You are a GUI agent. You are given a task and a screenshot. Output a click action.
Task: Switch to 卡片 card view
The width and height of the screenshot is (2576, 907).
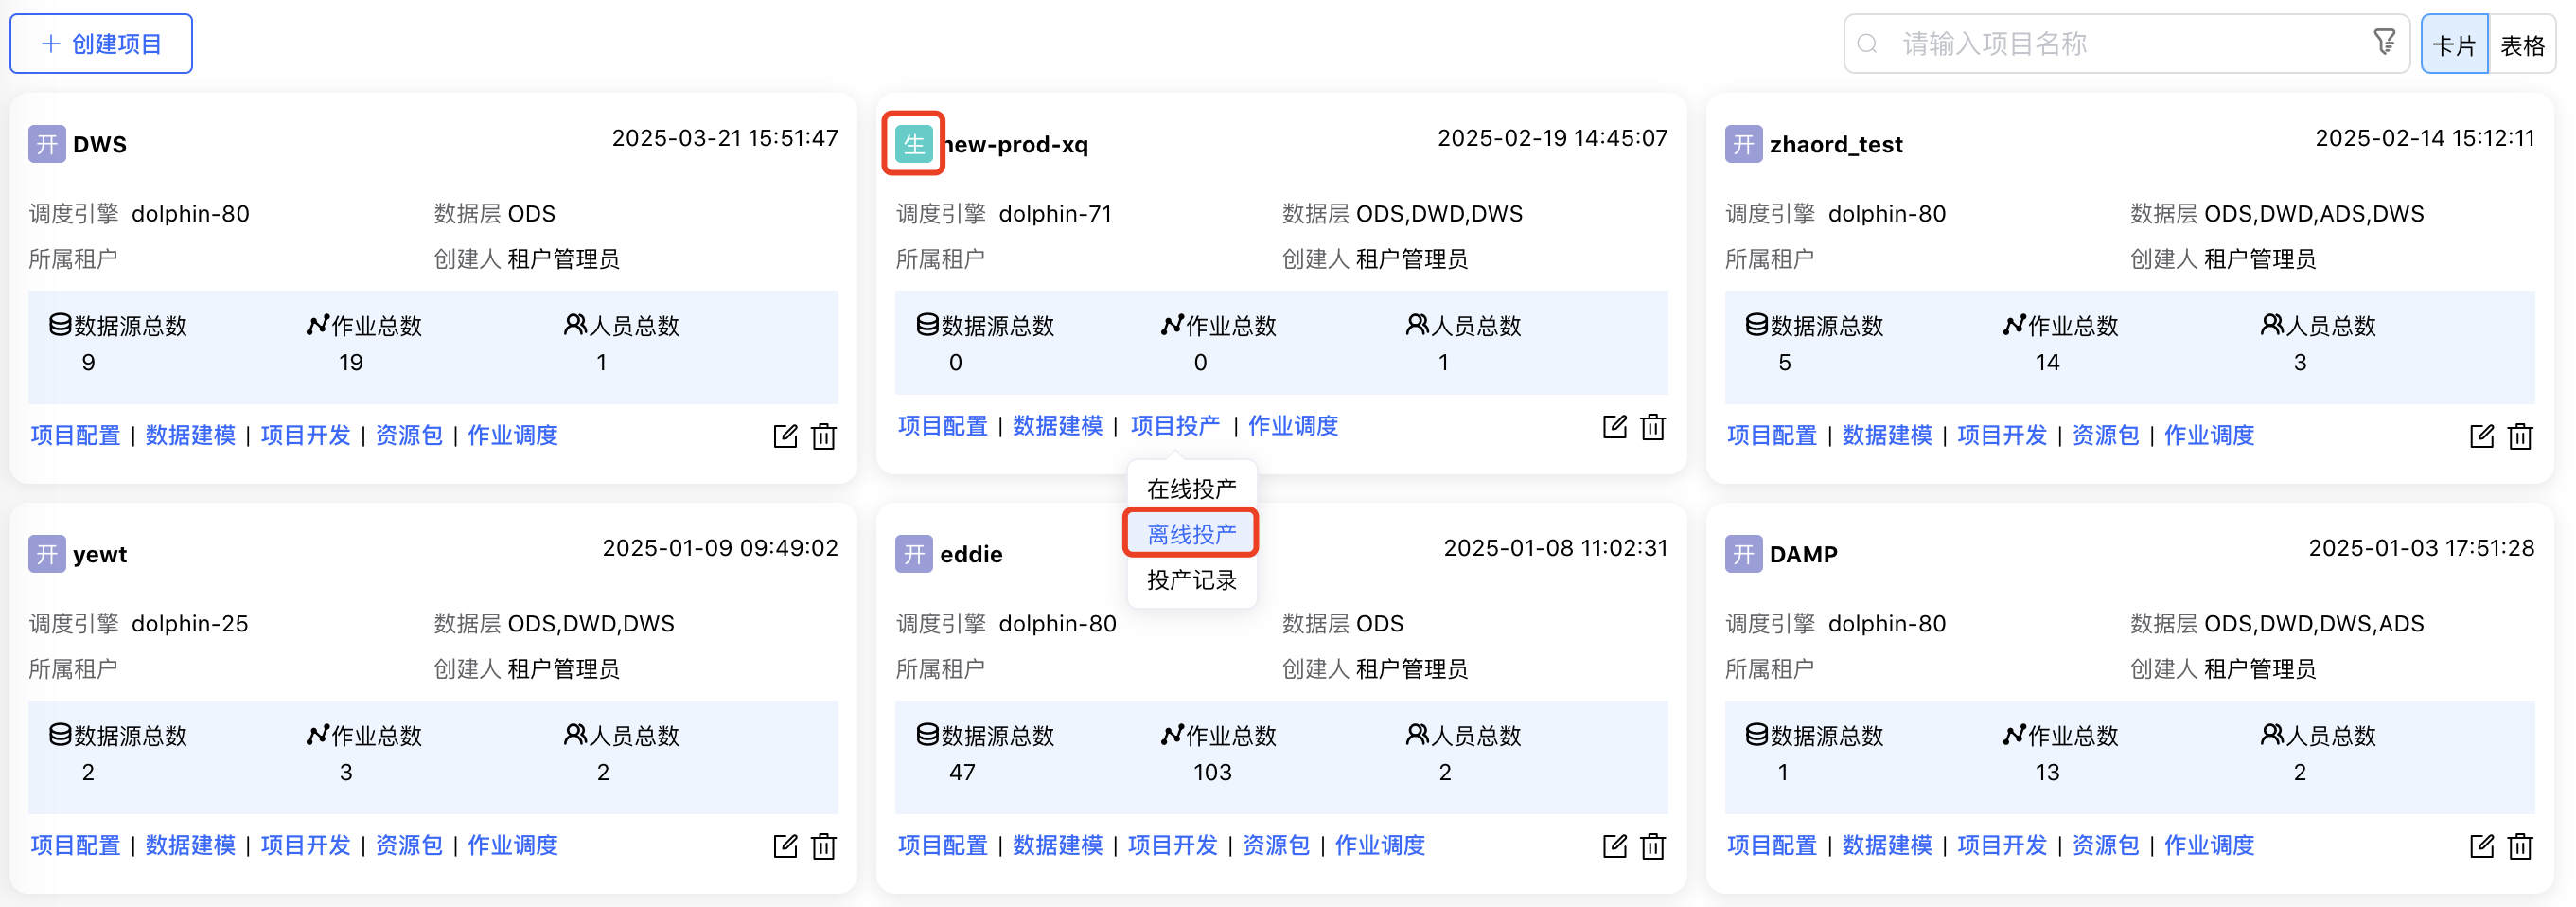pyautogui.click(x=2453, y=45)
